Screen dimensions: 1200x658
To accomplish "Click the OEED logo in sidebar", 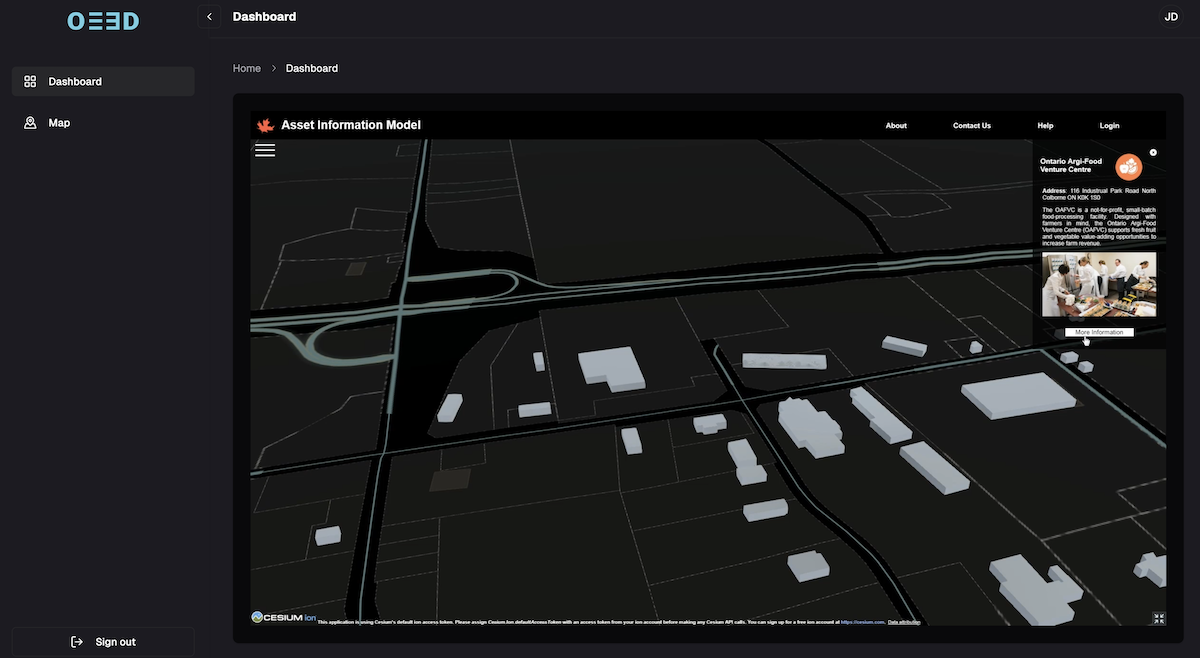I will (x=103, y=21).
